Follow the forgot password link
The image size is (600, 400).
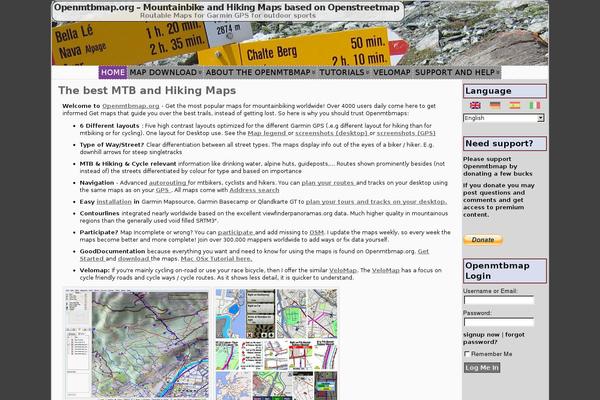pyautogui.click(x=494, y=338)
